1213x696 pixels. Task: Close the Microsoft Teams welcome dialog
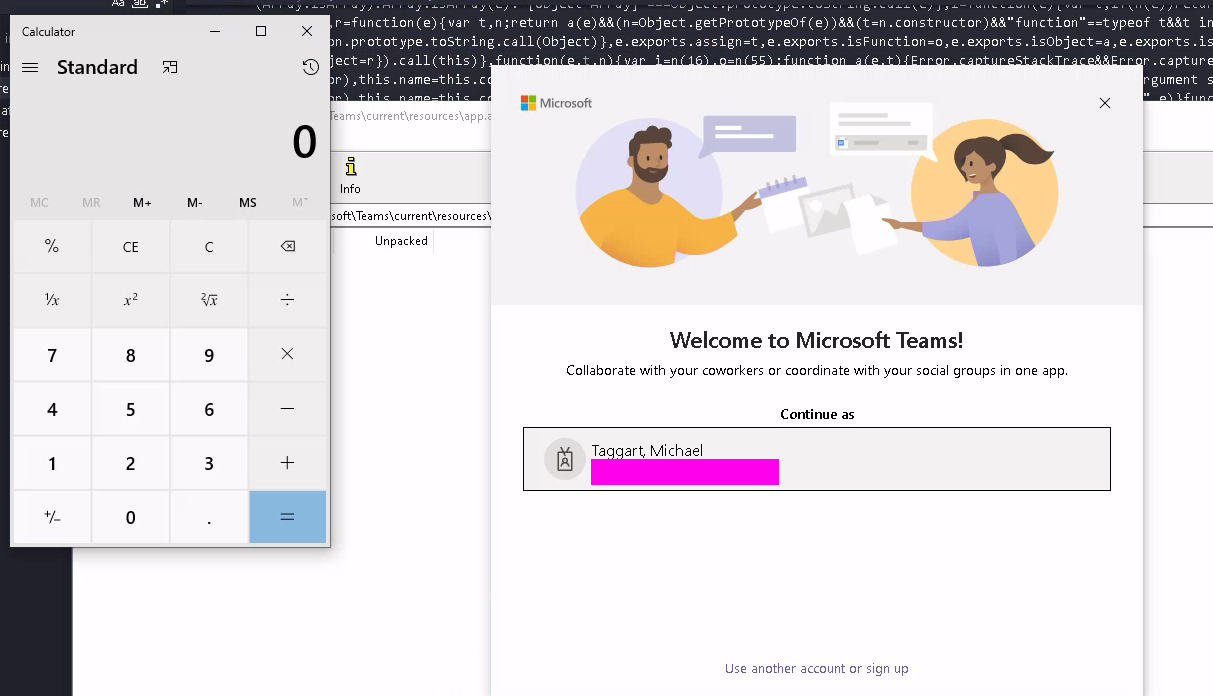[x=1105, y=103]
